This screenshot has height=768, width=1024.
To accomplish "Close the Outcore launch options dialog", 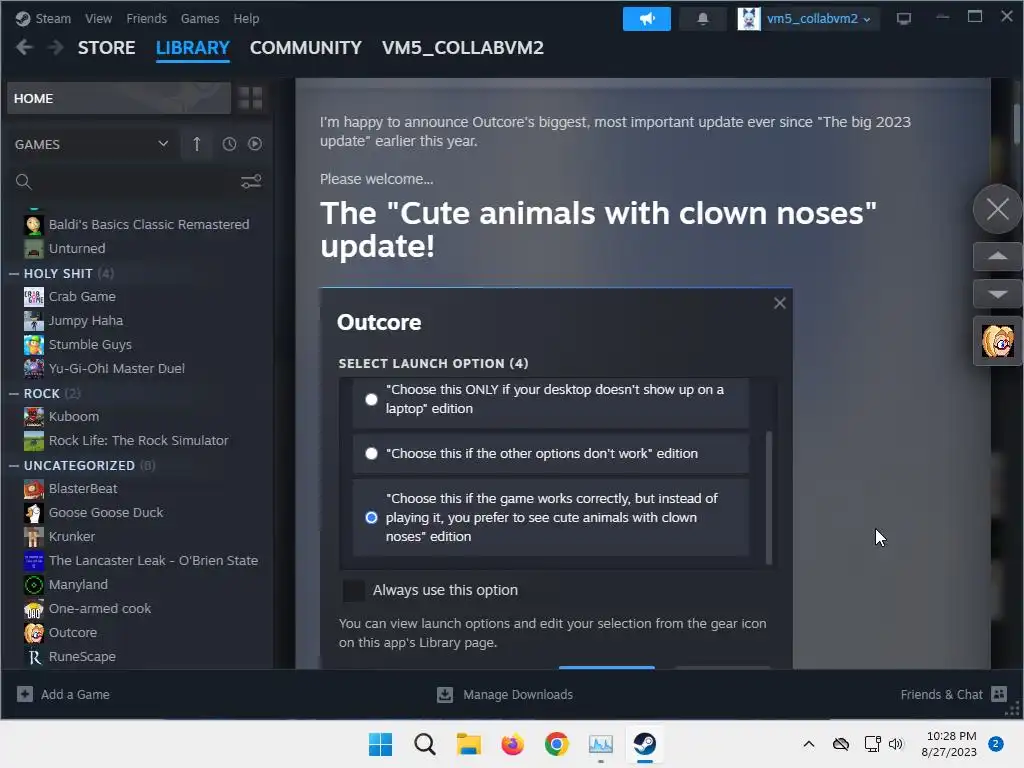I will pyautogui.click(x=779, y=303).
